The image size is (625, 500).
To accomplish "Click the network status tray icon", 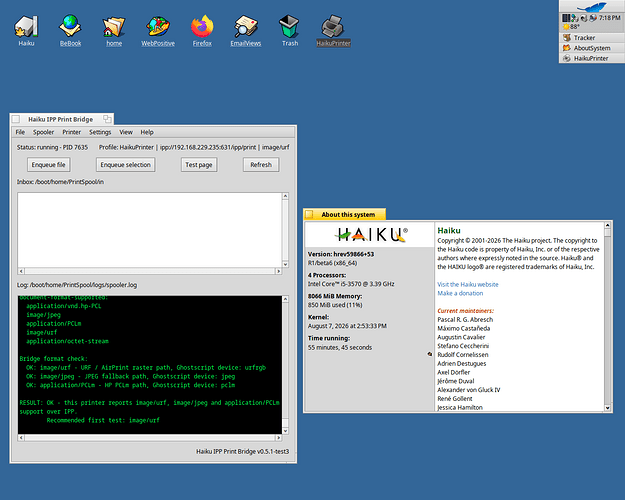I will [574, 18].
